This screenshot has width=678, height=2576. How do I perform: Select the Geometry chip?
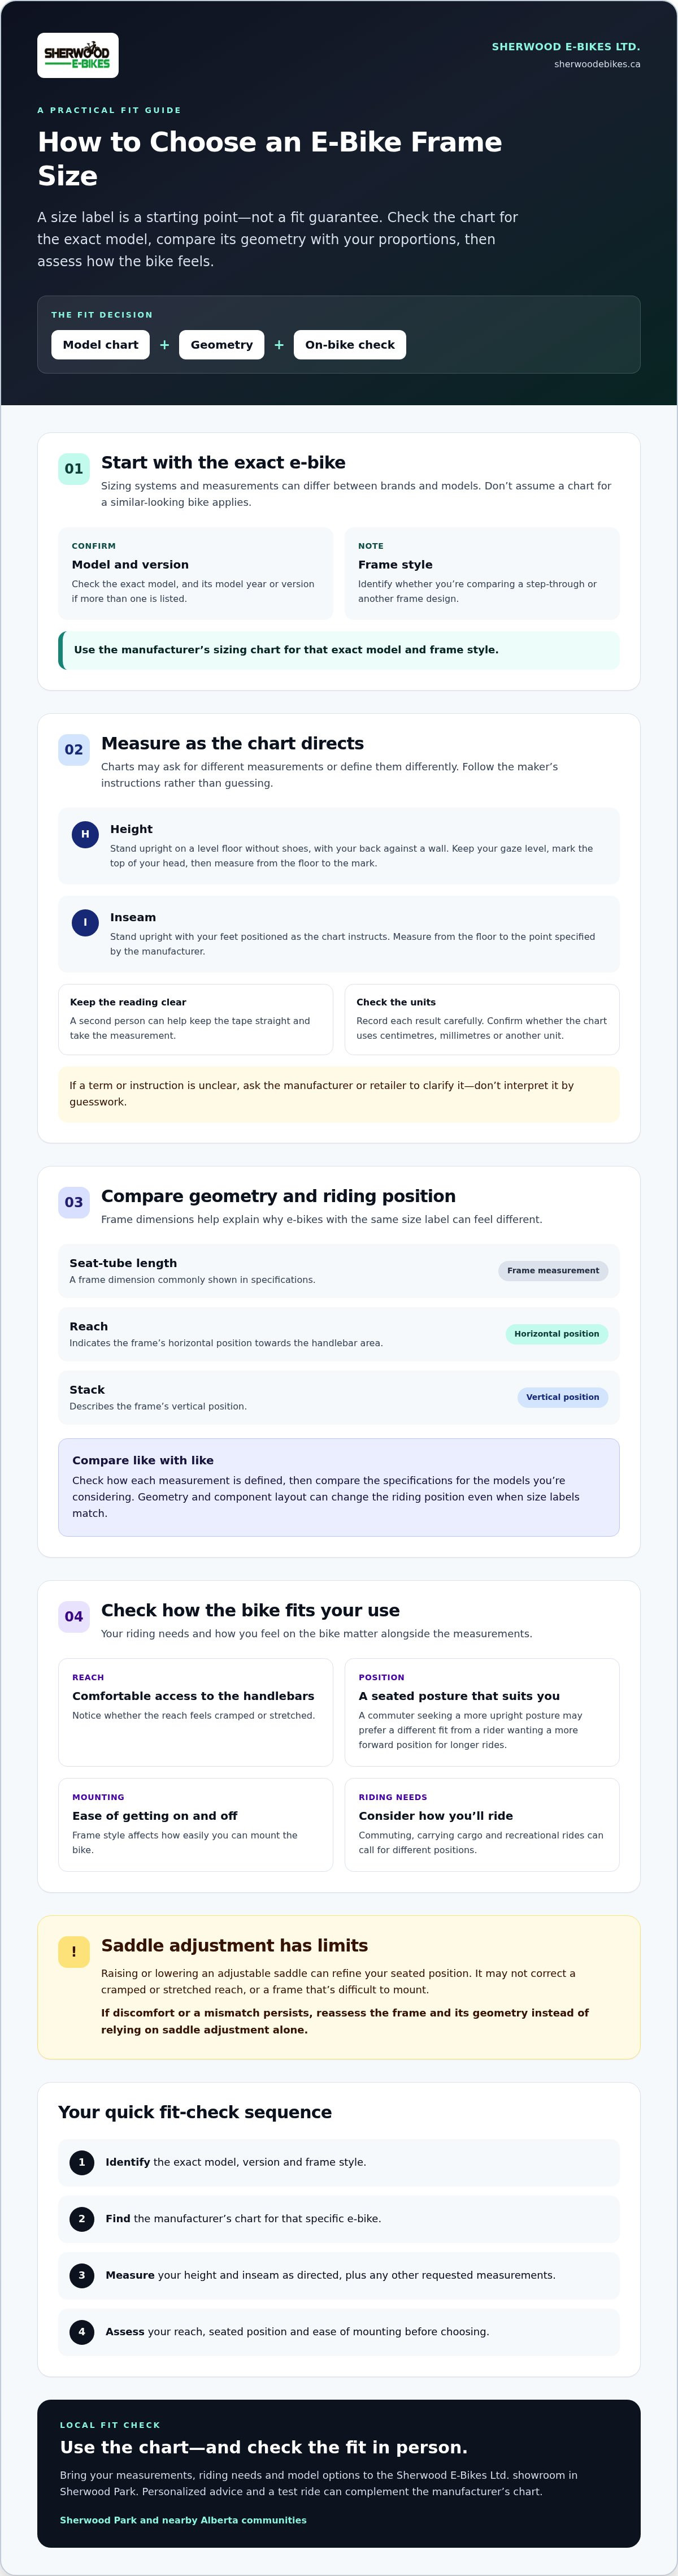222,345
